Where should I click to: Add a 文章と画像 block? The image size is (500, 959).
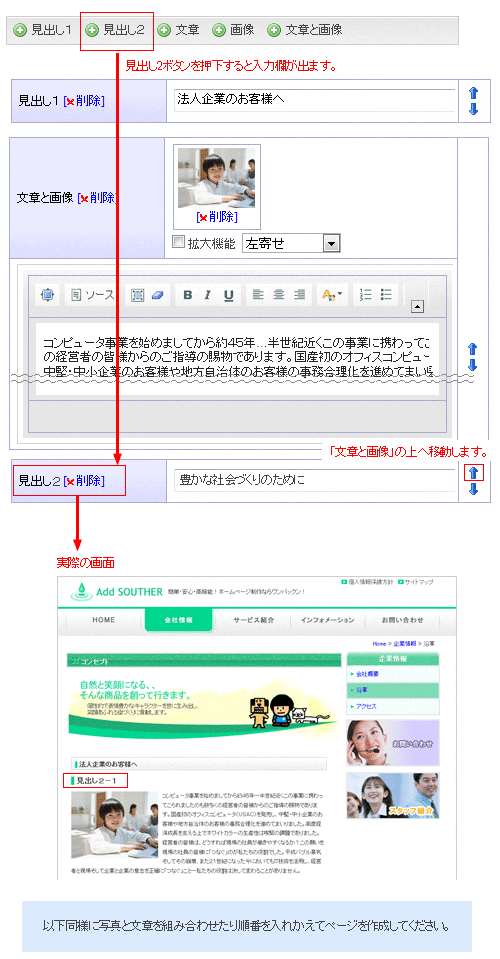coord(305,29)
